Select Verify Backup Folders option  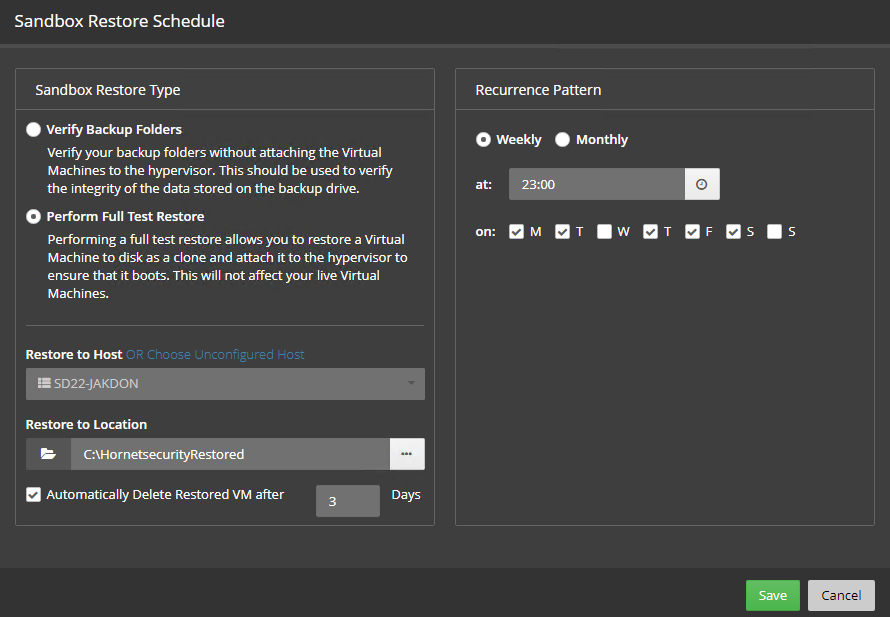point(34,130)
